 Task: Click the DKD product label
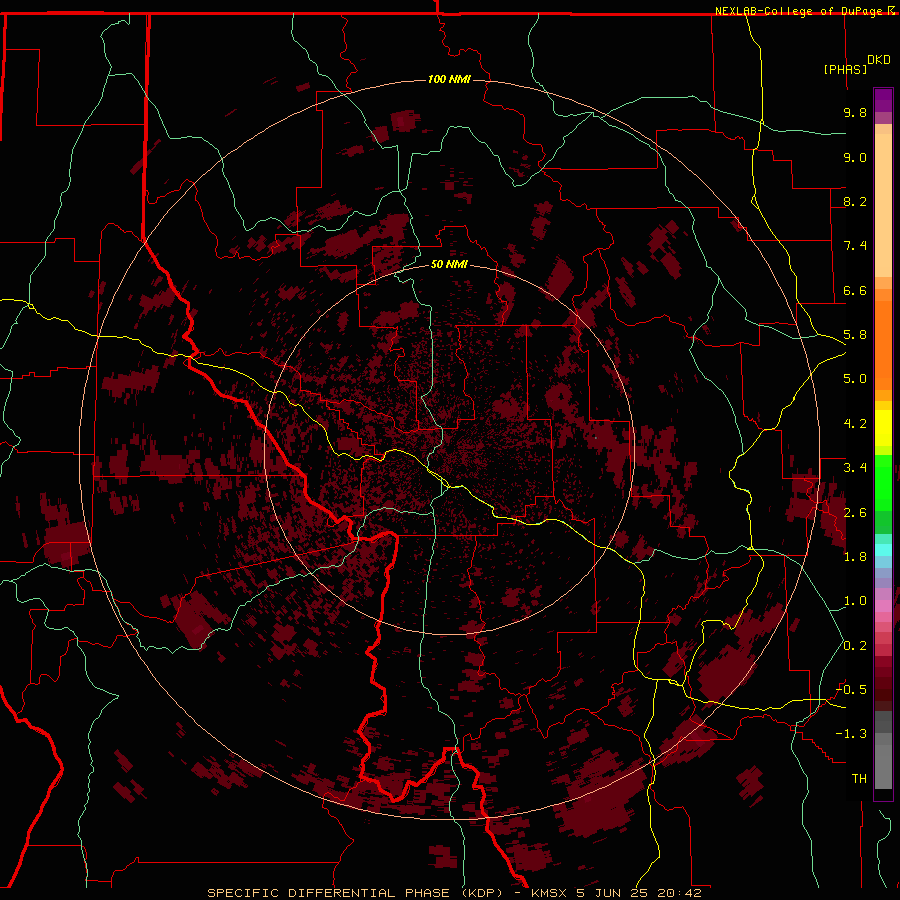pyautogui.click(x=879, y=60)
